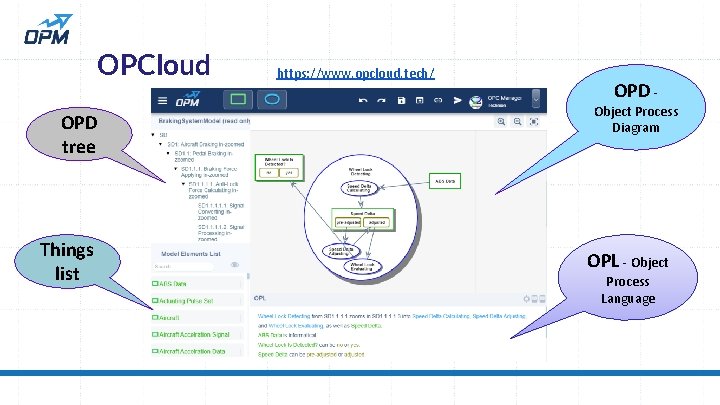Image resolution: width=720 pixels, height=405 pixels.
Task: Select the blue ellipse Process tool
Action: pos(272,99)
